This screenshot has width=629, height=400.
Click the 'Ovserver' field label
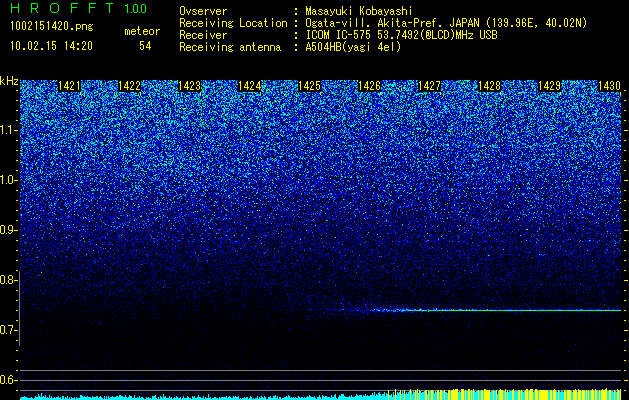click(203, 11)
